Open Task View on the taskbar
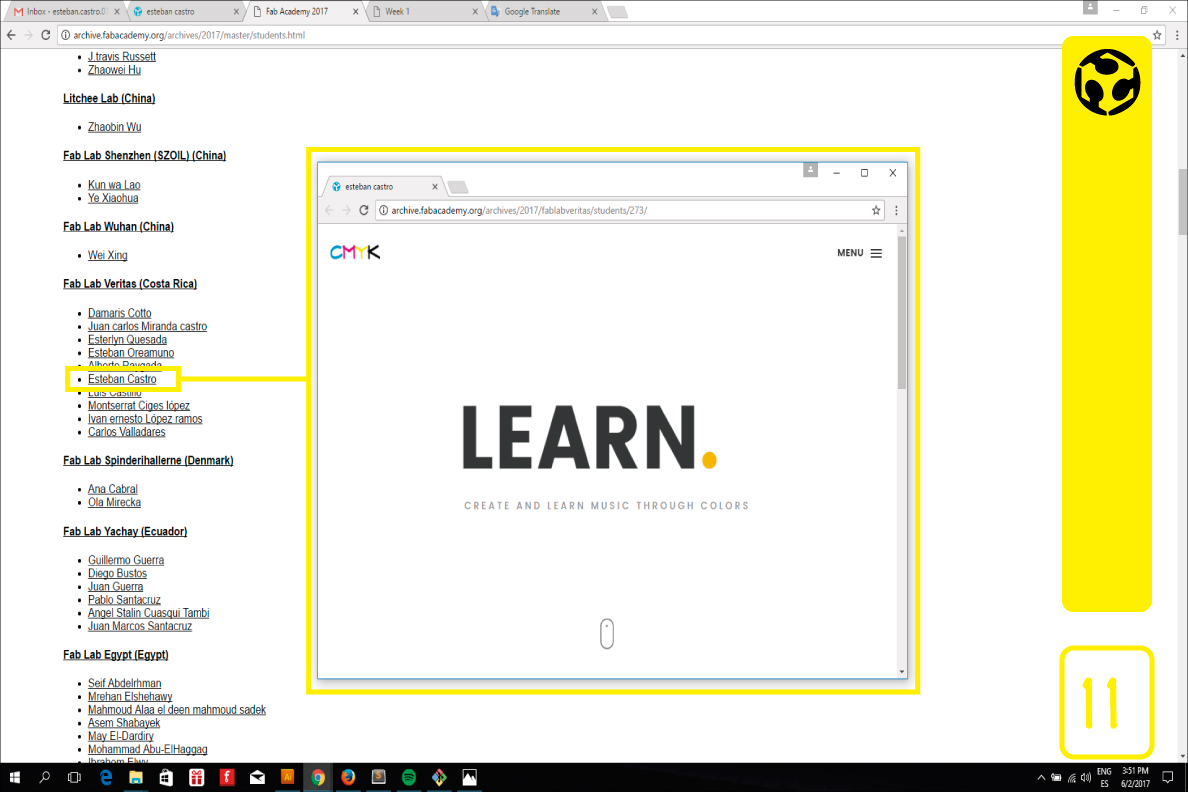 pos(74,778)
